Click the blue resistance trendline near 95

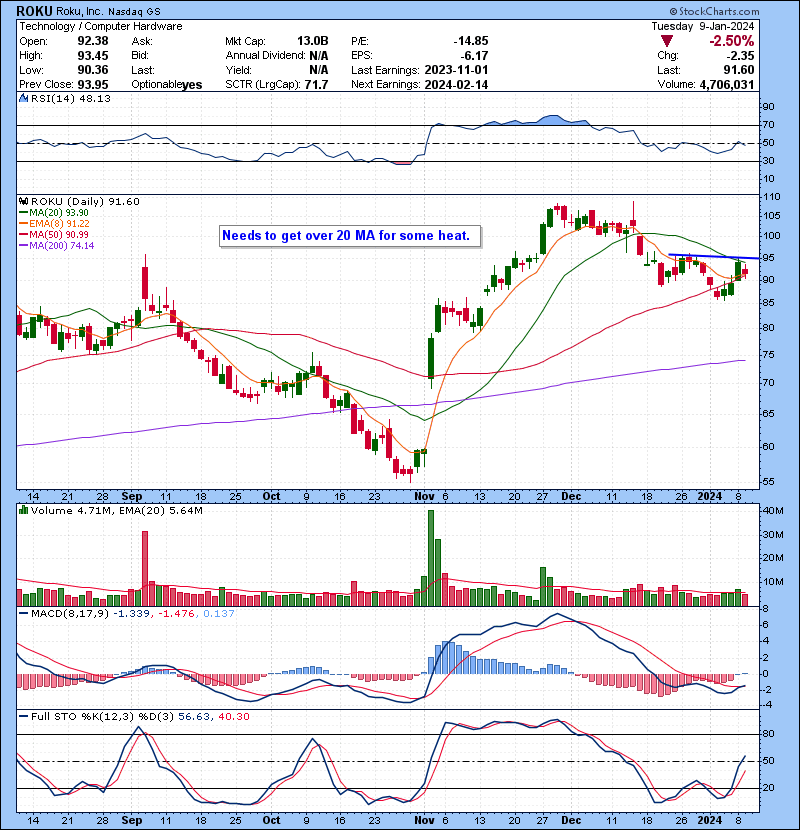714,257
